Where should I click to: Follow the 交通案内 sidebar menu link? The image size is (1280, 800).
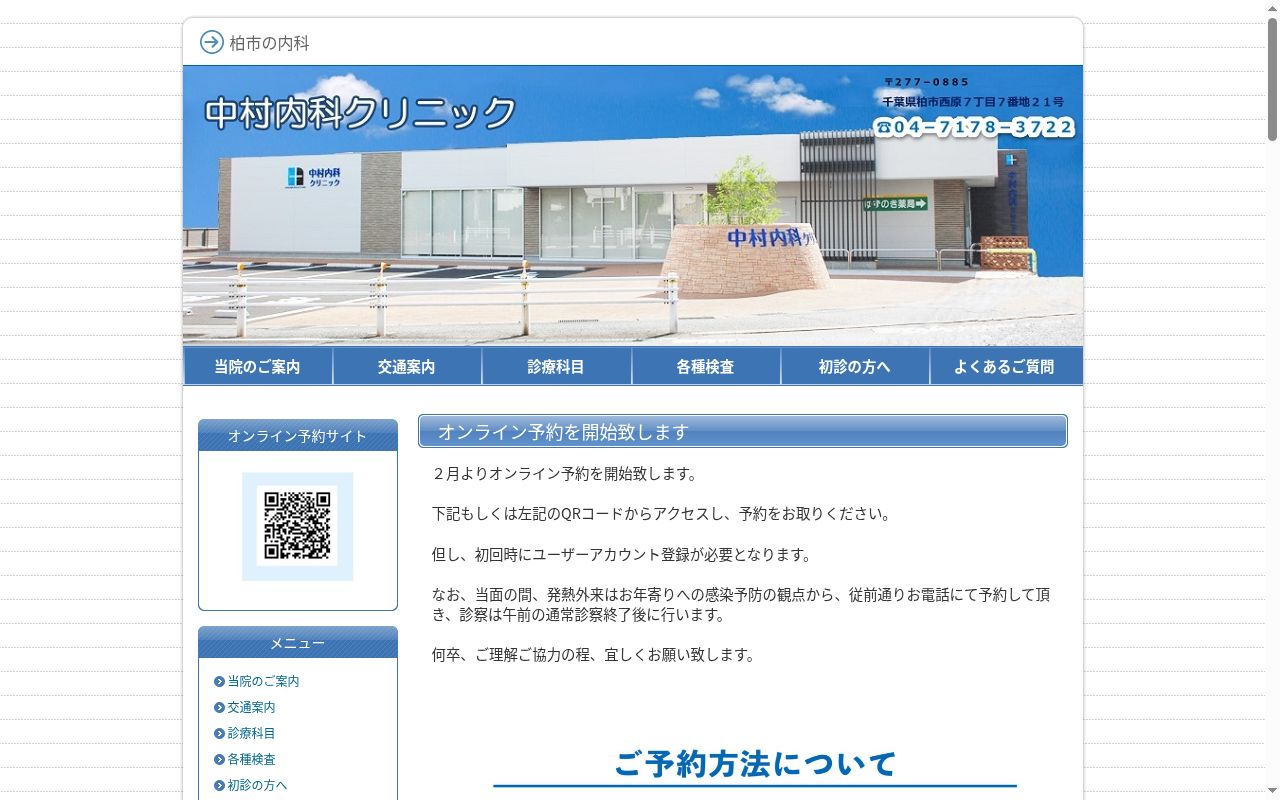coord(252,707)
